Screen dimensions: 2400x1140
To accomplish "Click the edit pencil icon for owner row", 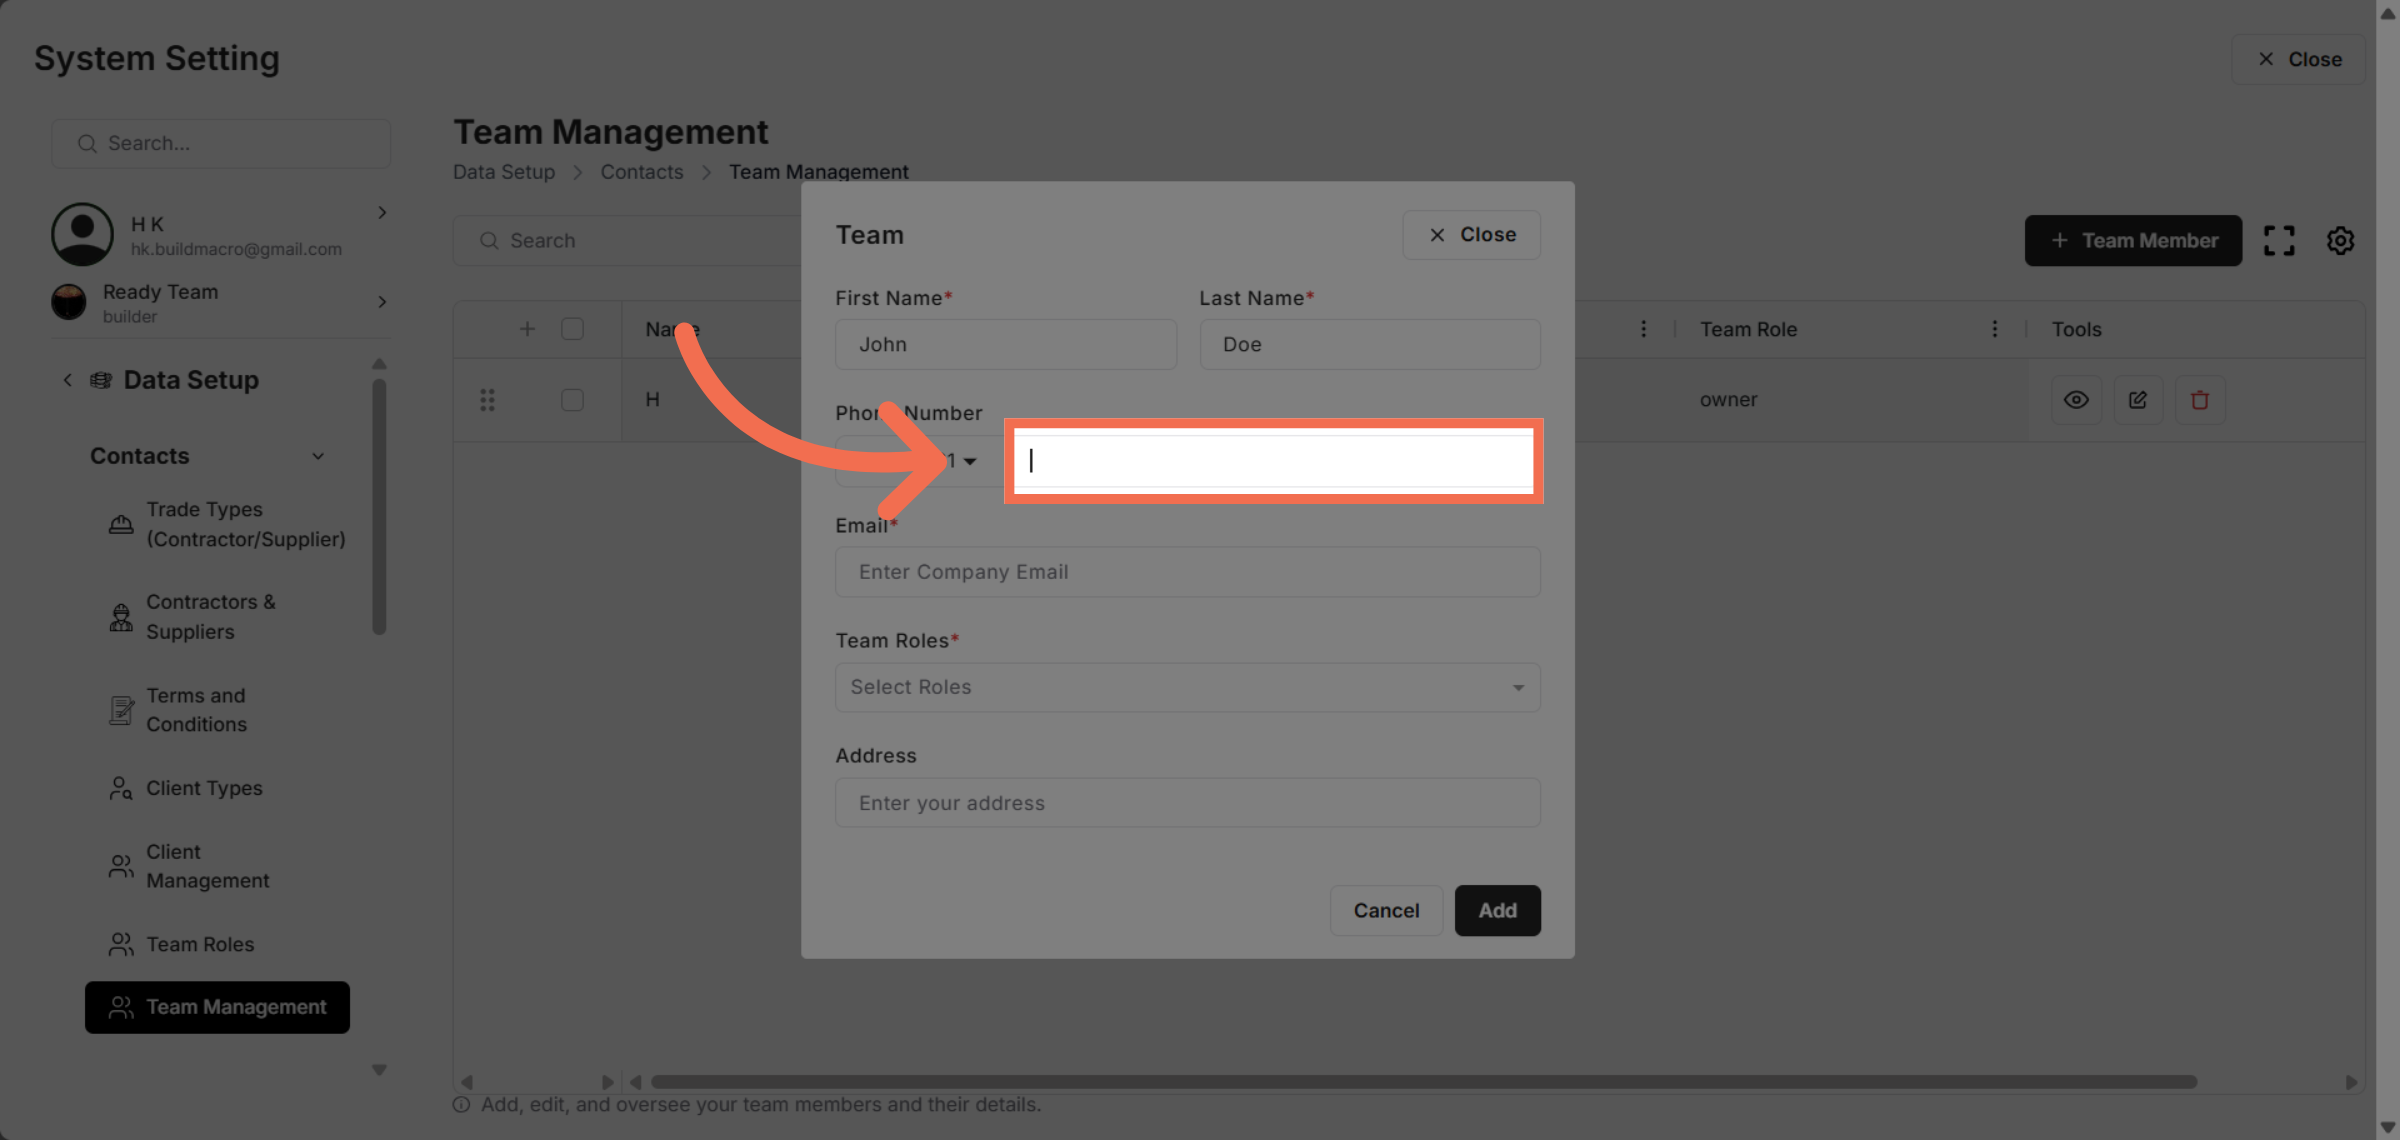I will pos(2138,400).
